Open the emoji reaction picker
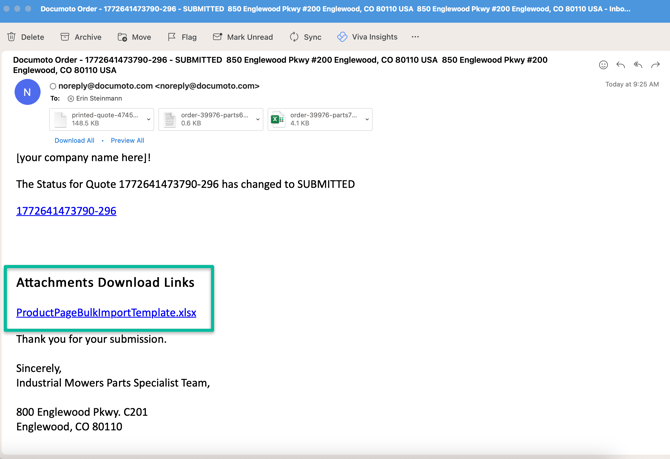 click(603, 65)
